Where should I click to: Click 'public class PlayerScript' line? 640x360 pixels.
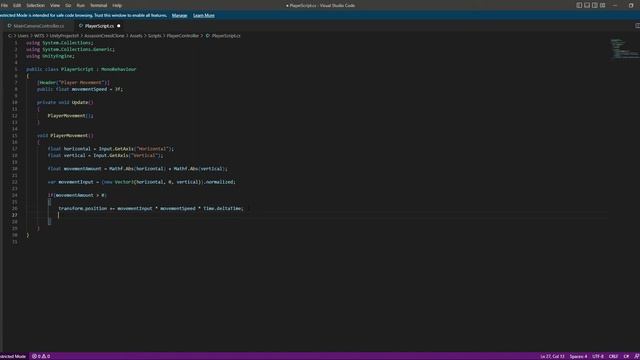(81, 69)
